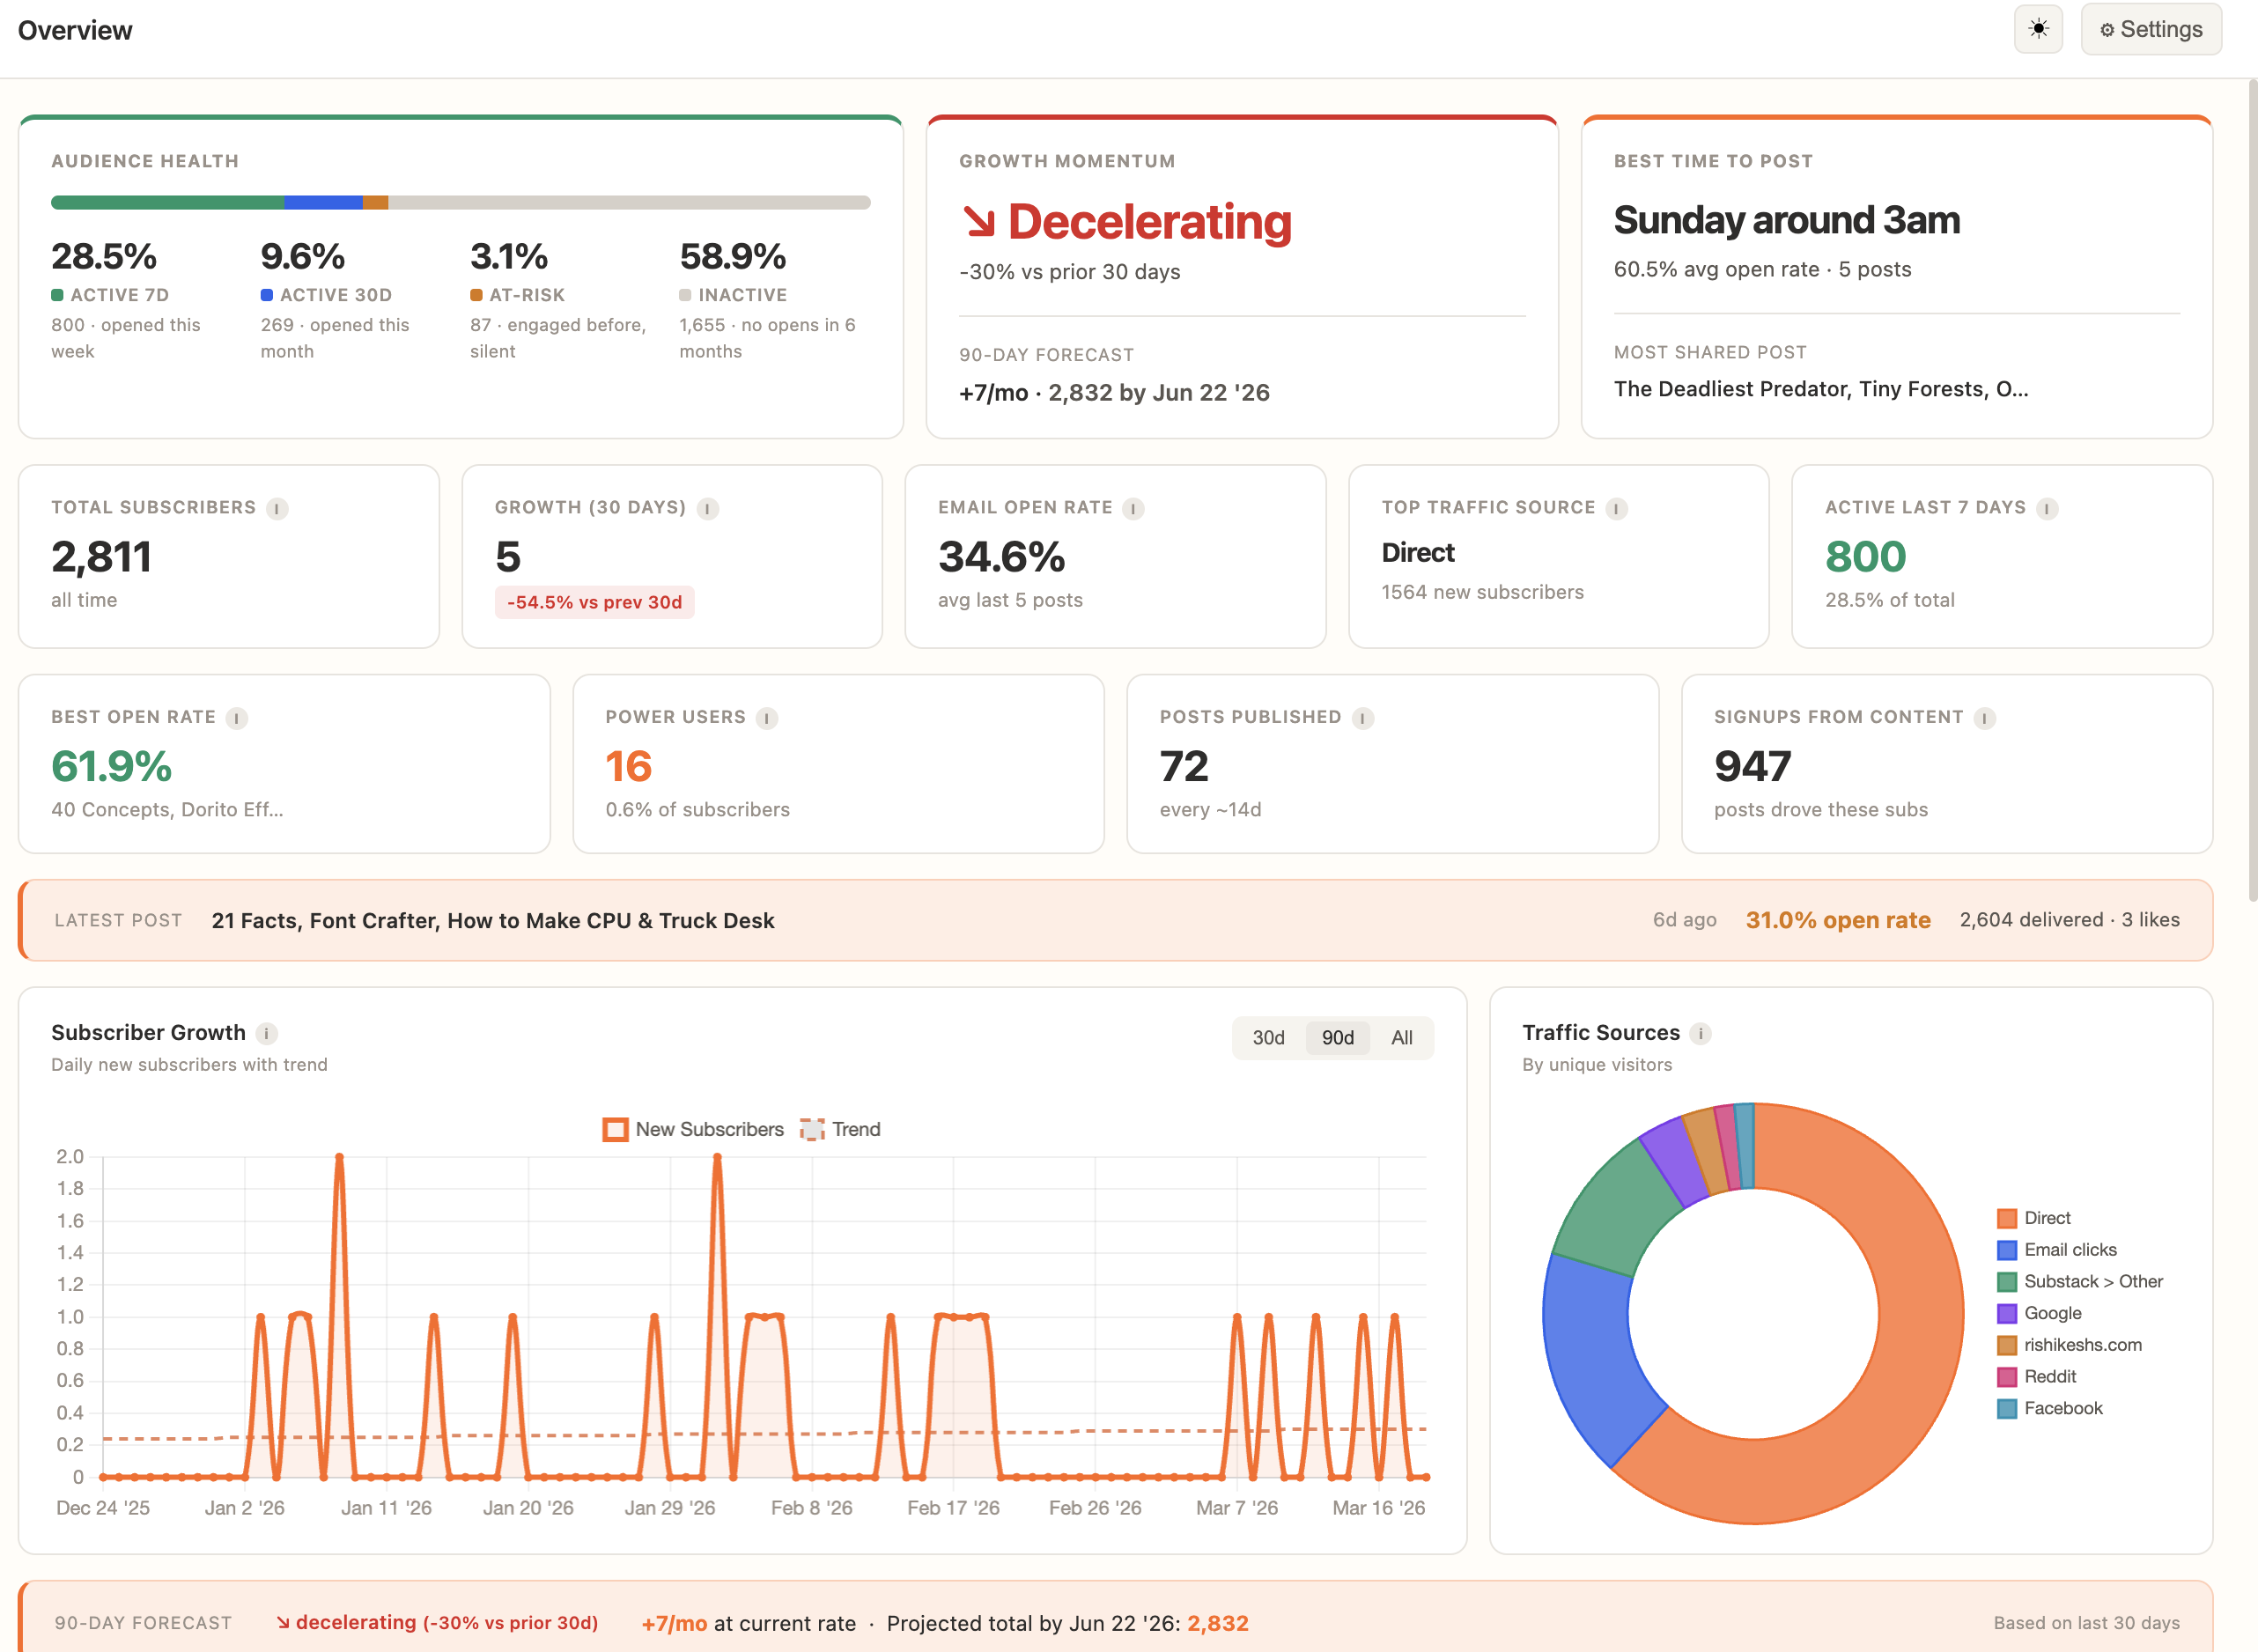Click the Signups From Content info icon
Image resolution: width=2258 pixels, height=1652 pixels.
click(1984, 717)
